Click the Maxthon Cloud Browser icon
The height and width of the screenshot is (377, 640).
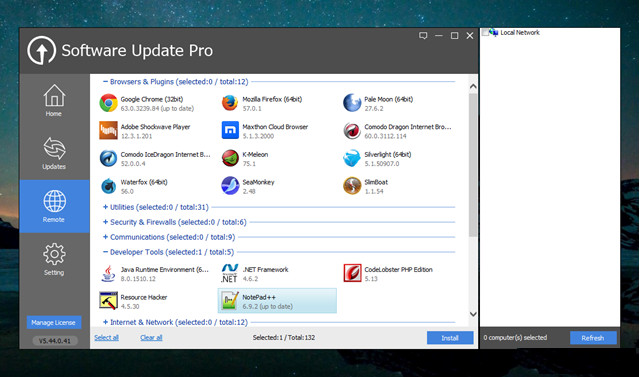(230, 131)
